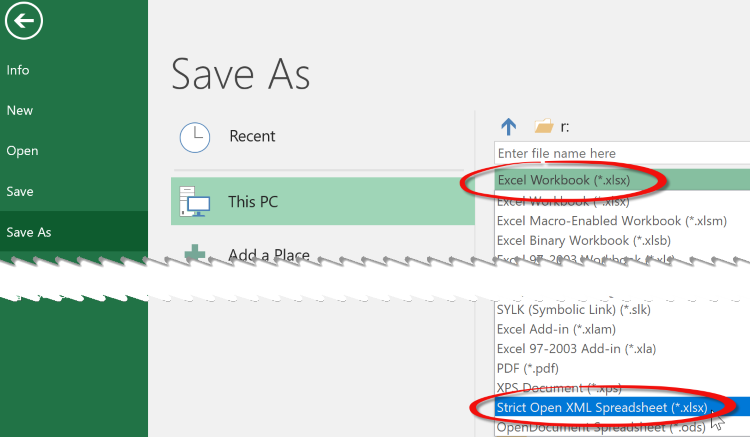Go up one folder level arrow
Image resolution: width=750 pixels, height=437 pixels.
coord(508,127)
